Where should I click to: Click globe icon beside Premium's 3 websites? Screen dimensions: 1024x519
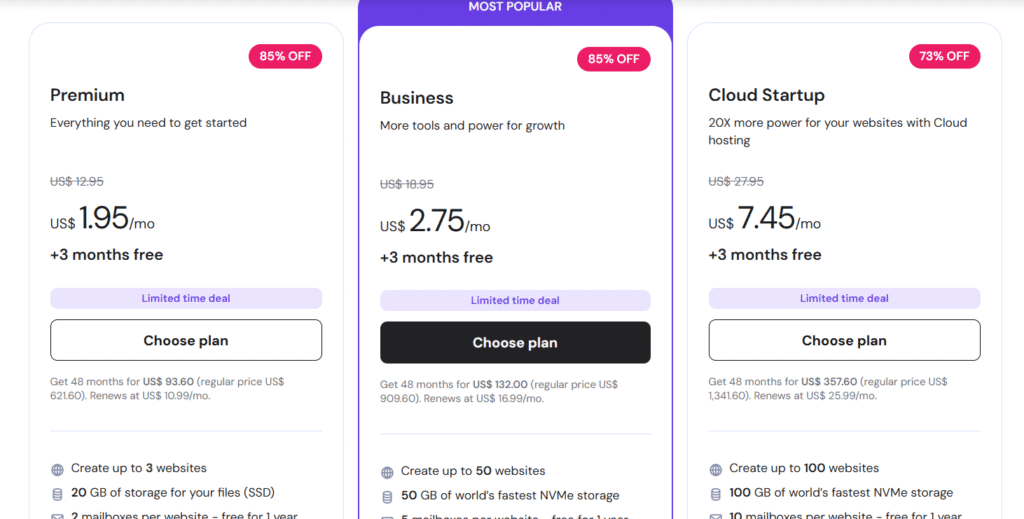[56, 469]
